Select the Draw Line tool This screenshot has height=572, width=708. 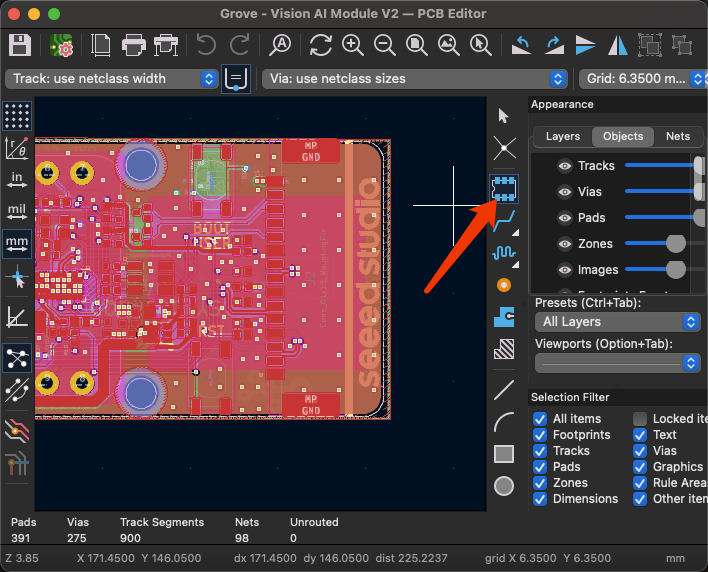pyautogui.click(x=504, y=390)
